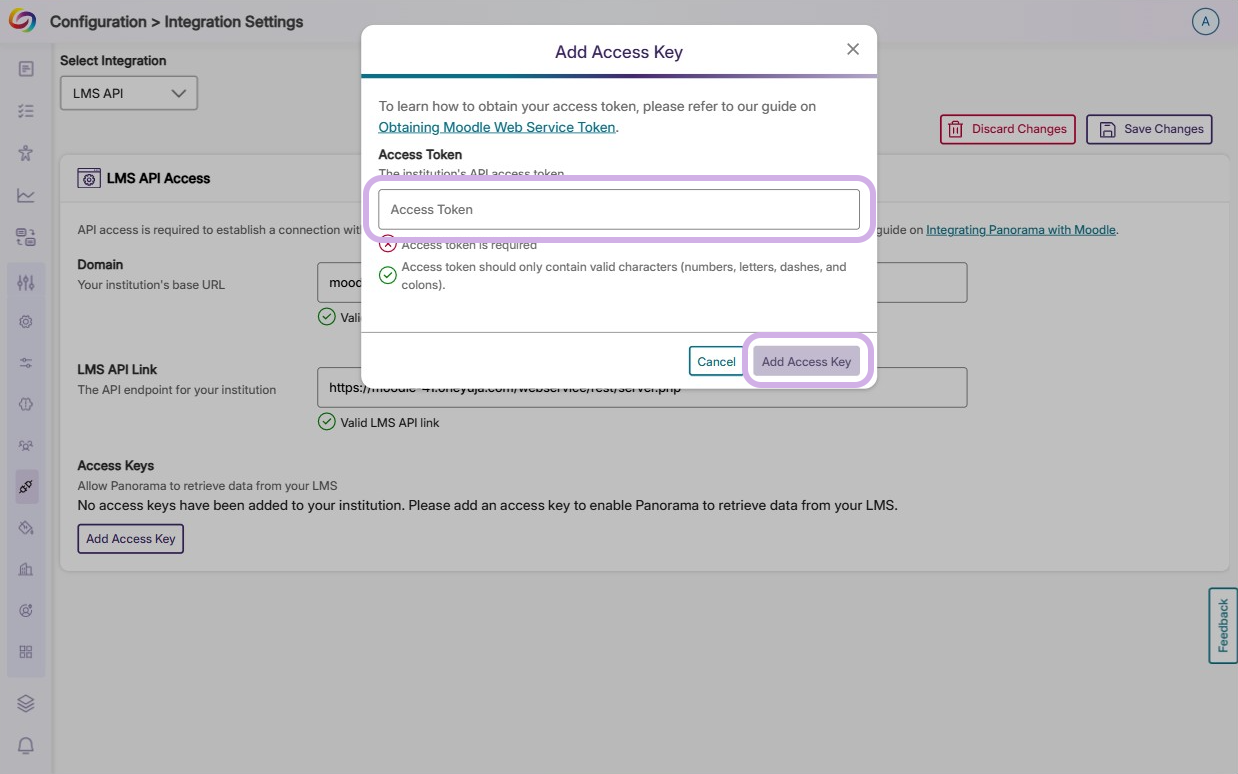Image resolution: width=1238 pixels, height=774 pixels.
Task: Click the green check beside Valid LMS API link
Action: [x=326, y=422]
